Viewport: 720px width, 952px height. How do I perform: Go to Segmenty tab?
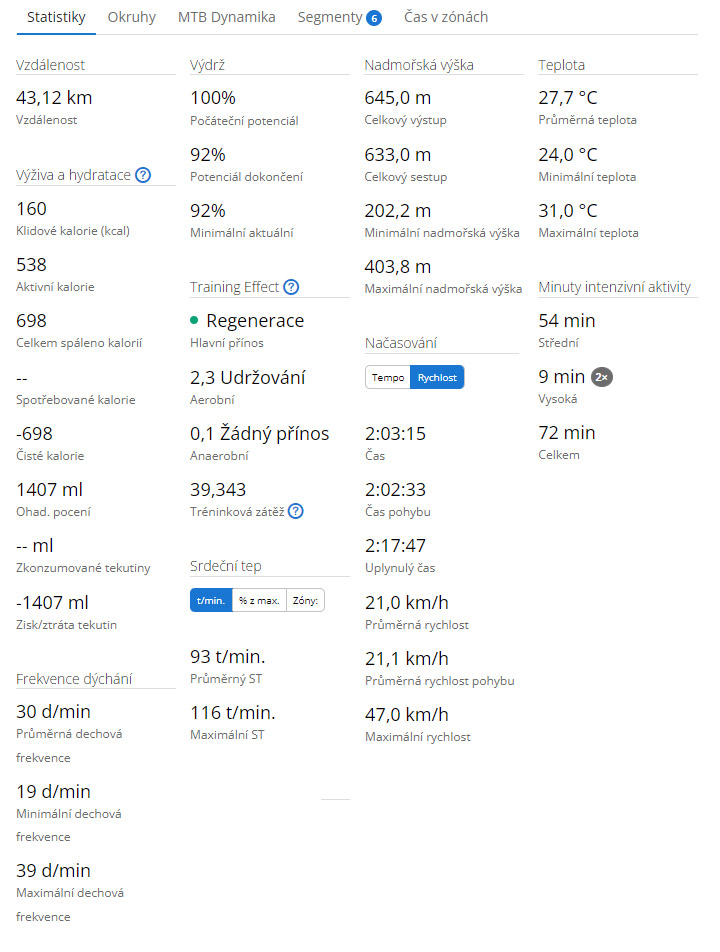click(339, 17)
